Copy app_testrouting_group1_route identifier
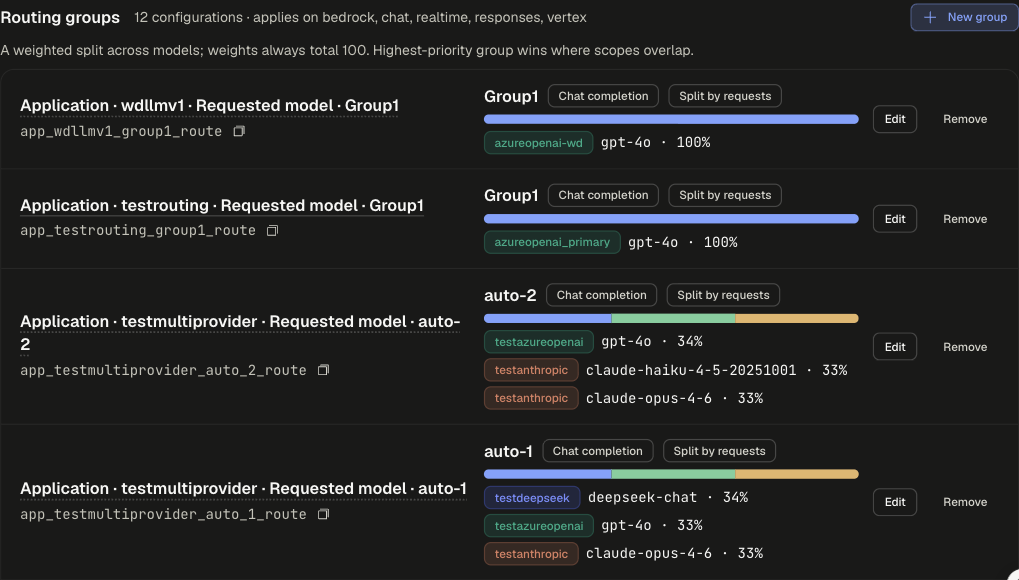 [x=273, y=231]
